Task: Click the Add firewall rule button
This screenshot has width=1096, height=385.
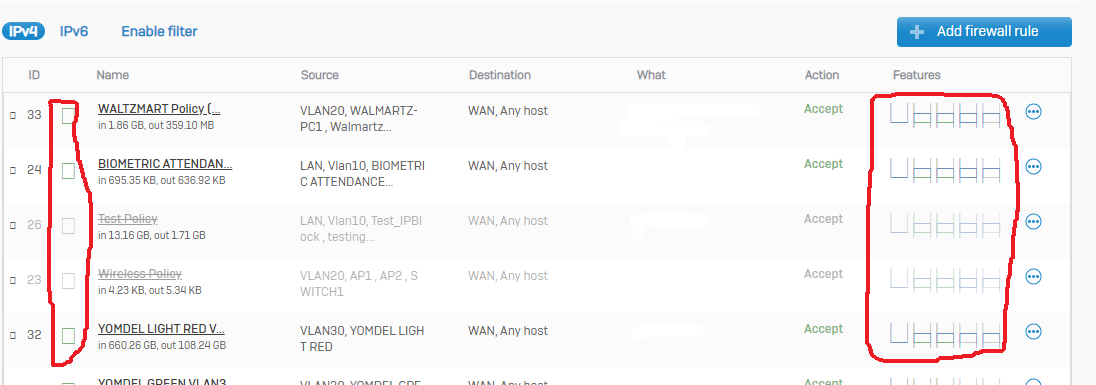Action: (984, 31)
